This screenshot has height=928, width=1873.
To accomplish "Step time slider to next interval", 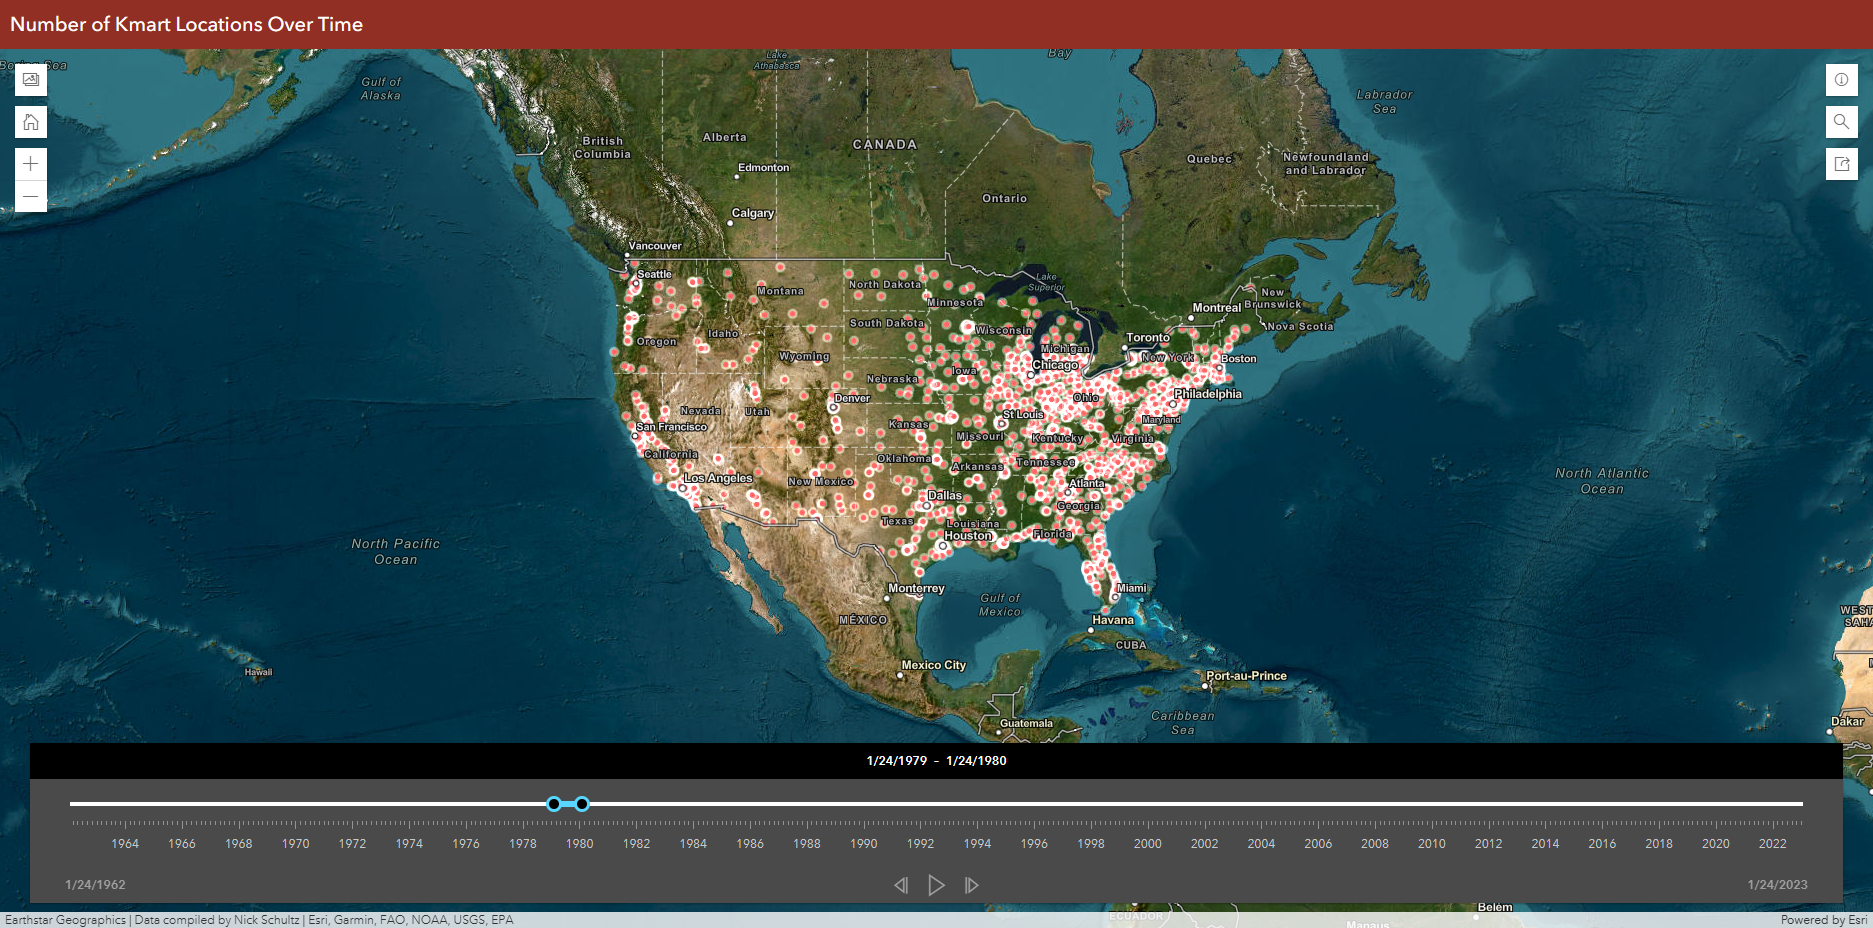I will pyautogui.click(x=971, y=885).
